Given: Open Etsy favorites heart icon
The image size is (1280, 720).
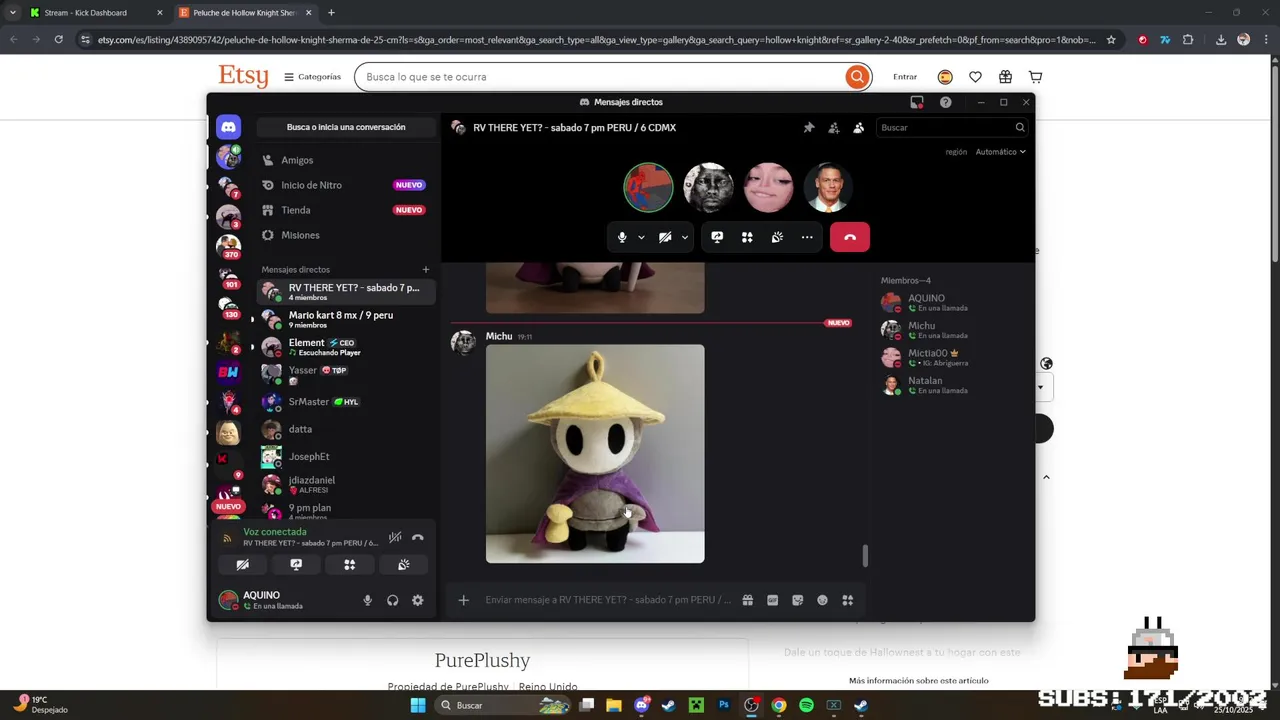Looking at the screenshot, I should coord(975,77).
